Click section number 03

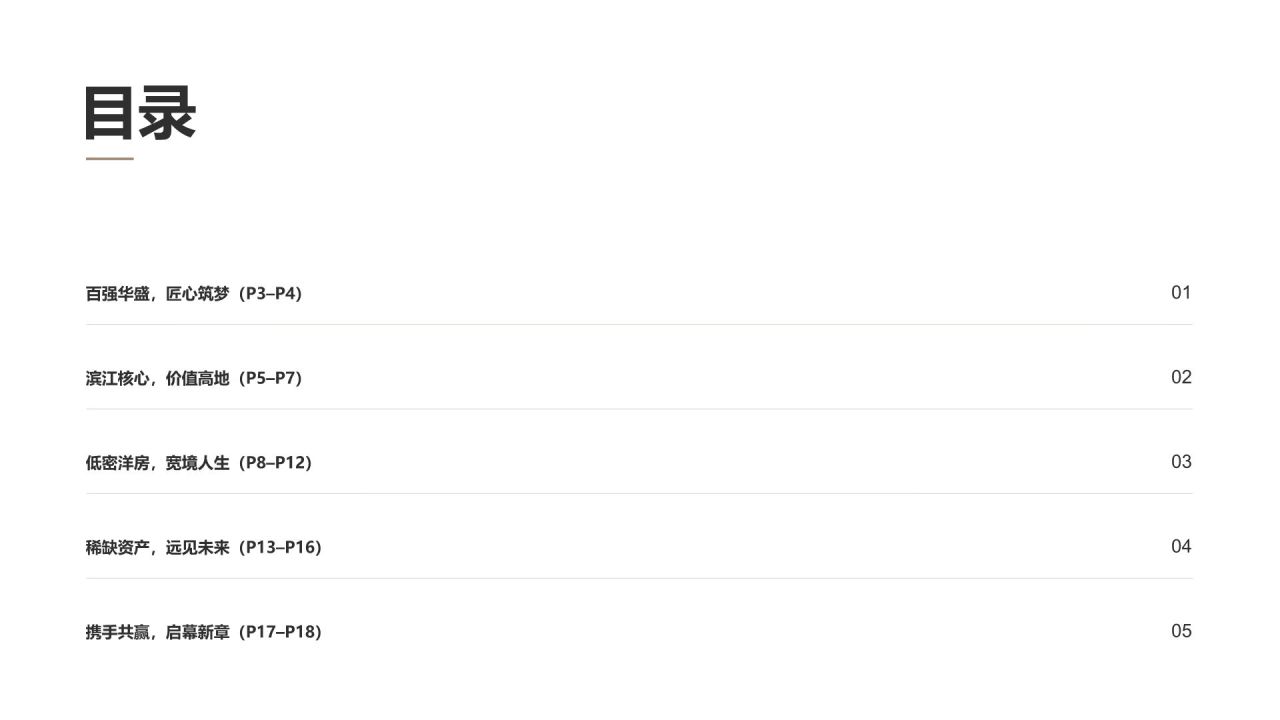[x=1181, y=462]
